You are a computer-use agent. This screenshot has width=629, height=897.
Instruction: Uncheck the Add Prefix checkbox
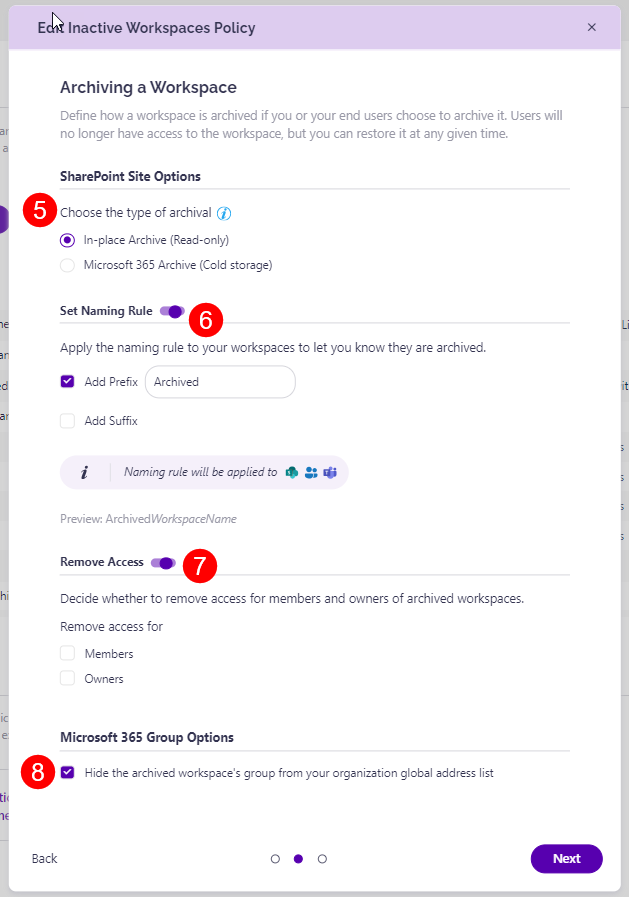(67, 381)
